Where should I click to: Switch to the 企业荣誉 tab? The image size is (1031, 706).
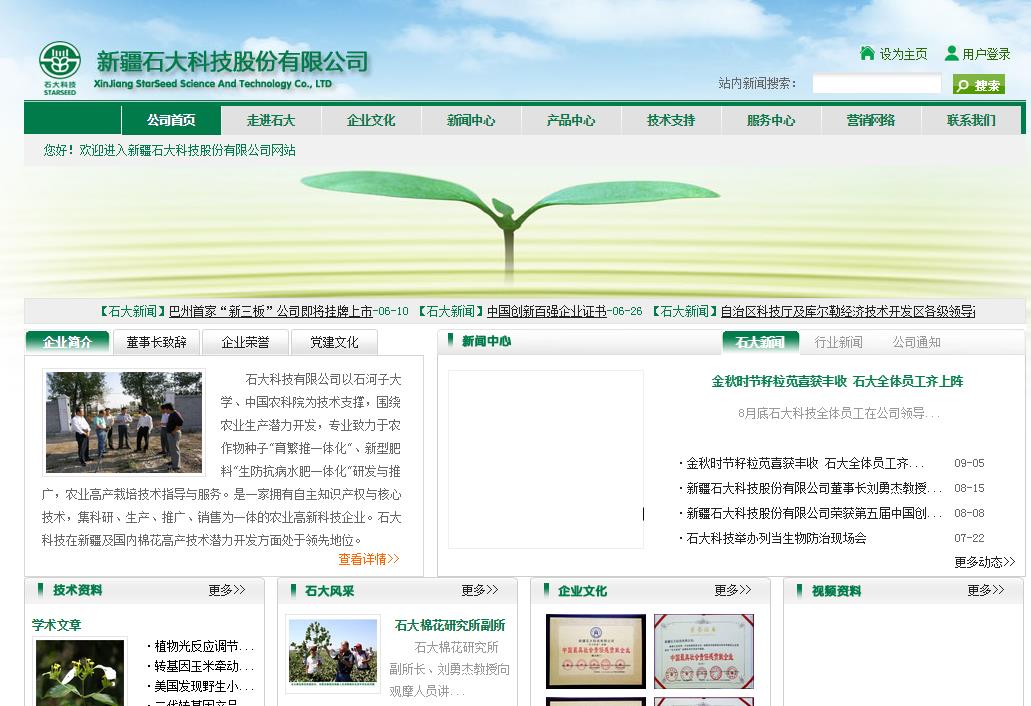point(245,342)
